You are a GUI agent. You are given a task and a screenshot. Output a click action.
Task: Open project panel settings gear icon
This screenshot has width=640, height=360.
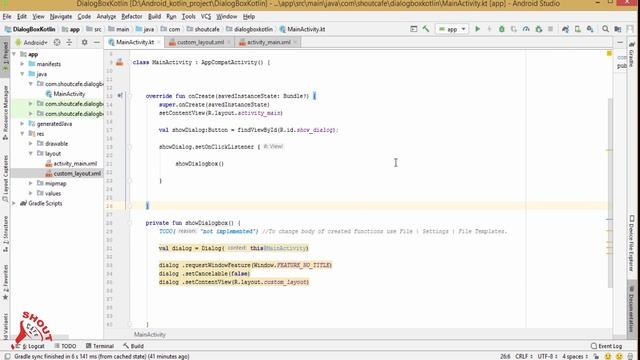click(x=84, y=42)
